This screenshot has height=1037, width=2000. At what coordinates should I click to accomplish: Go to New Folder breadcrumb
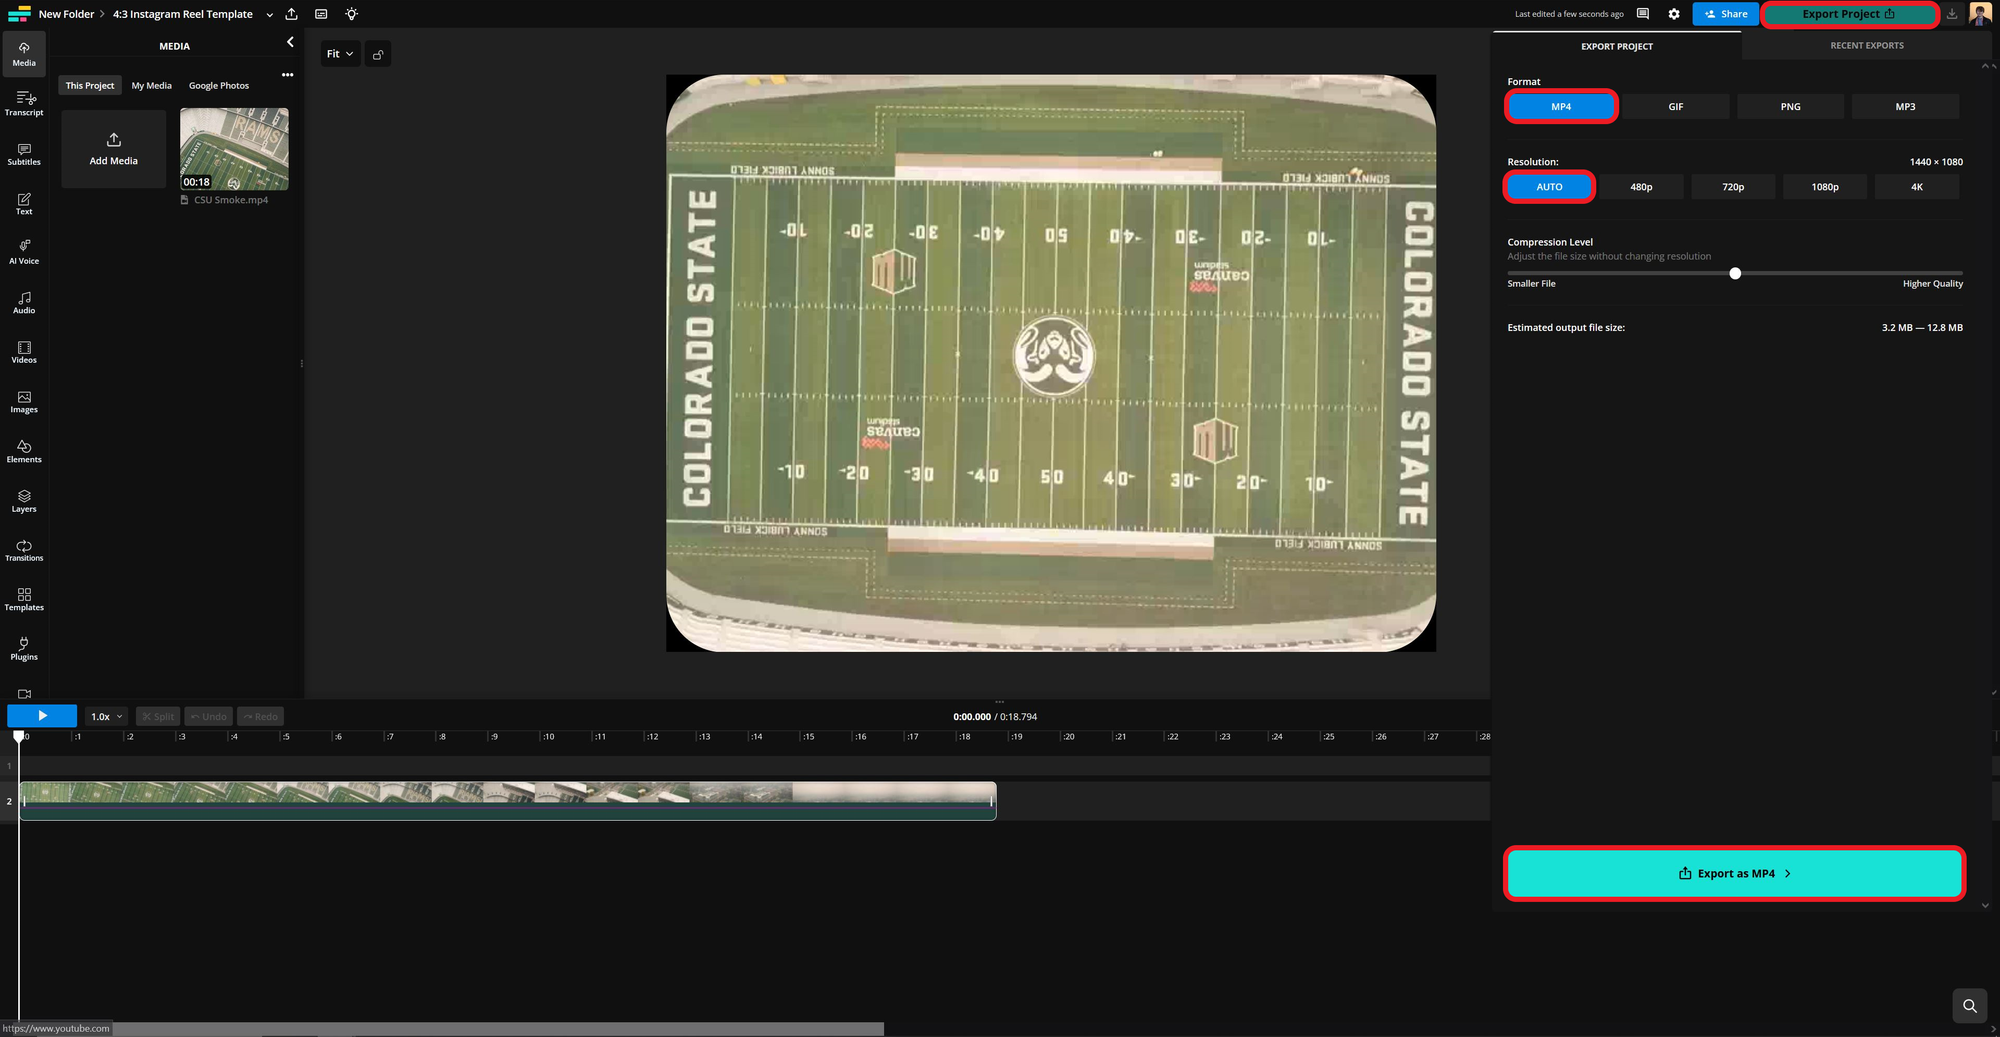66,14
